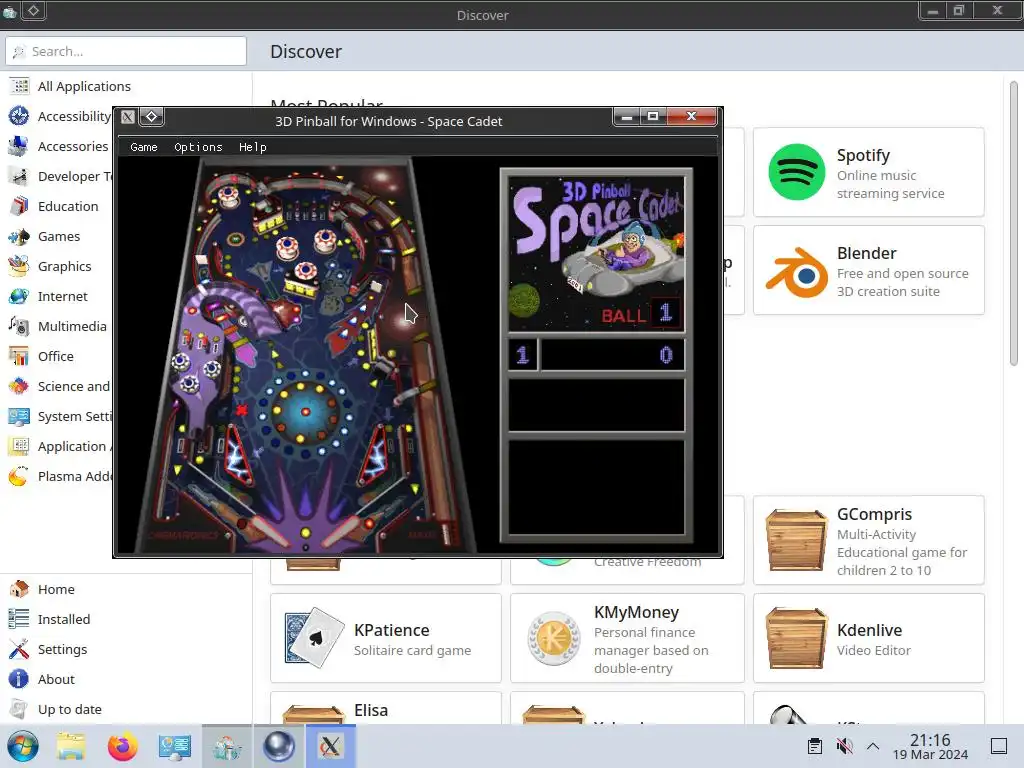Select the Education category icon

19,206
